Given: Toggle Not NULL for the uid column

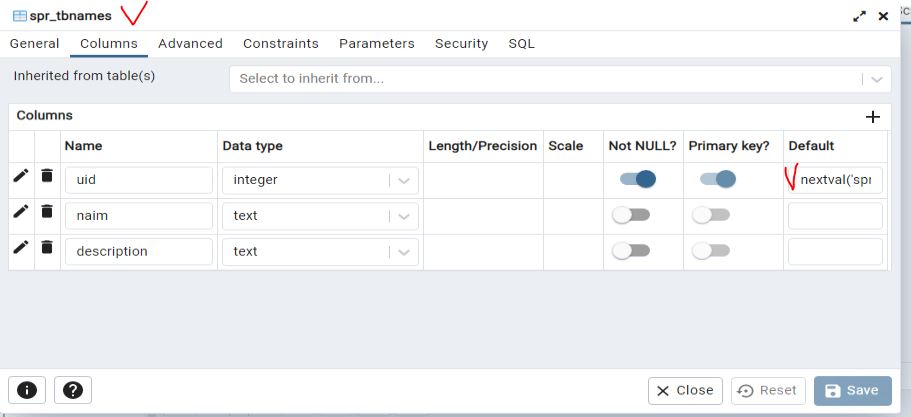Looking at the screenshot, I should (x=637, y=179).
